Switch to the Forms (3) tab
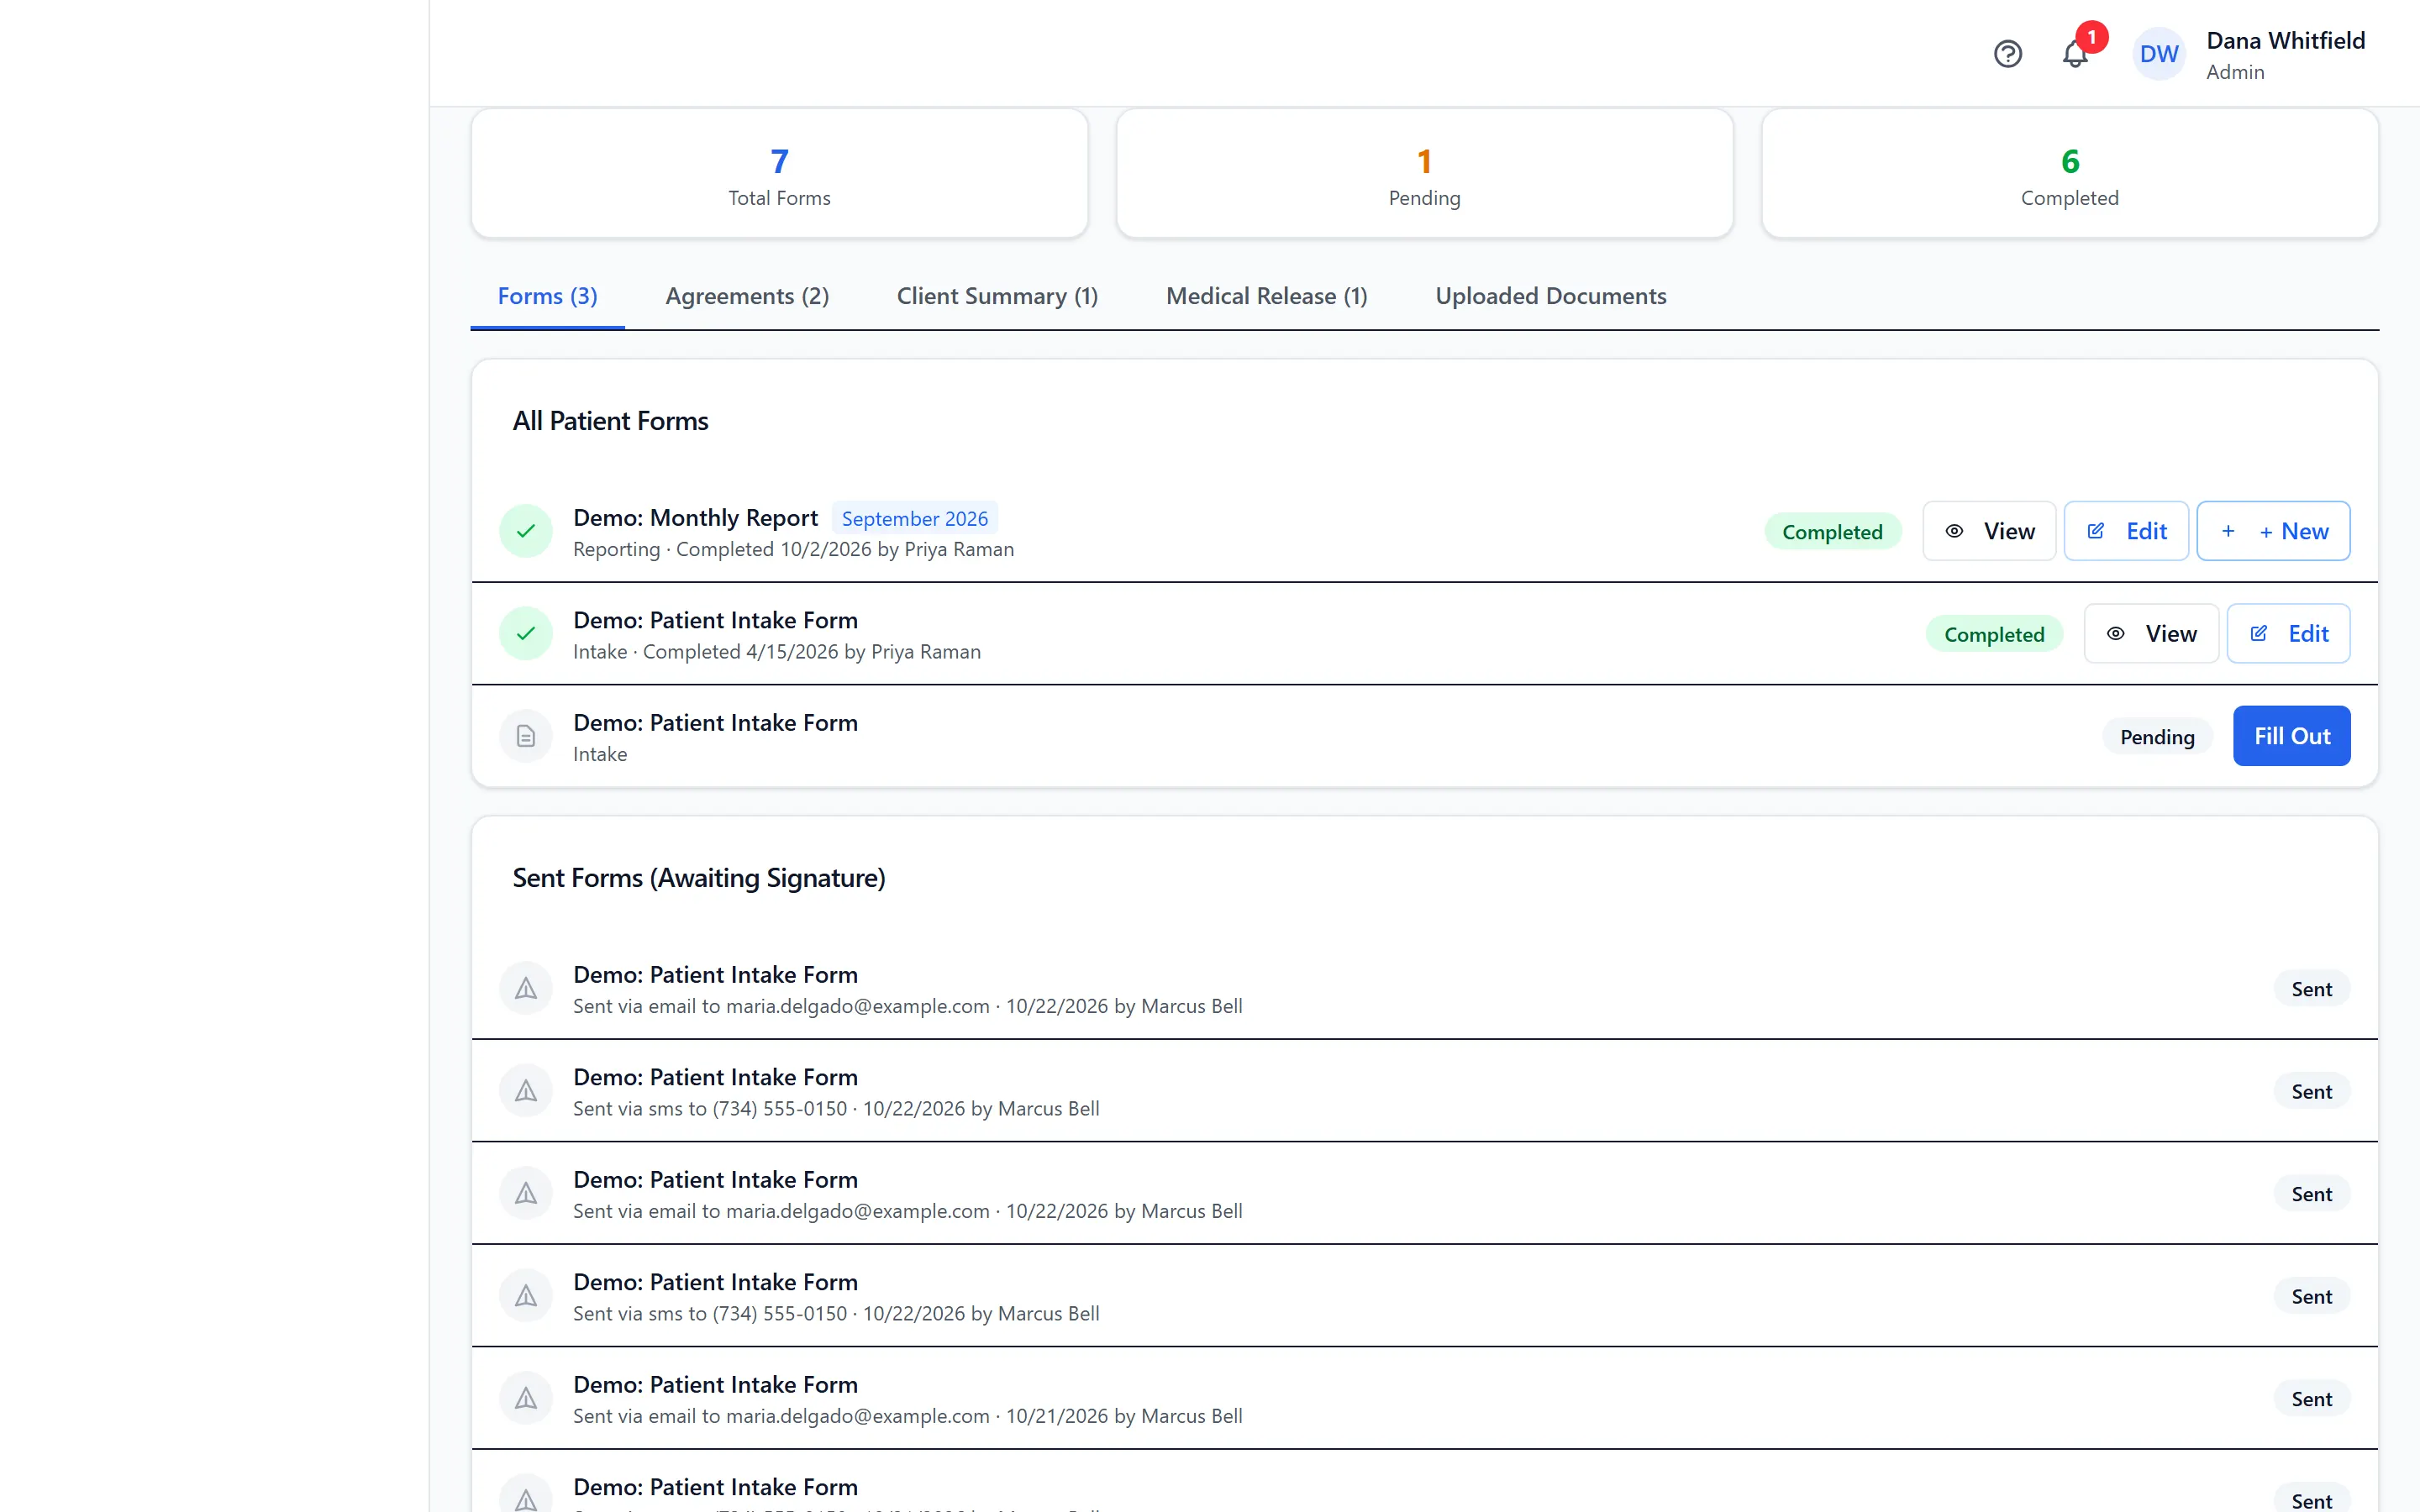The height and width of the screenshot is (1512, 2420). click(x=547, y=296)
